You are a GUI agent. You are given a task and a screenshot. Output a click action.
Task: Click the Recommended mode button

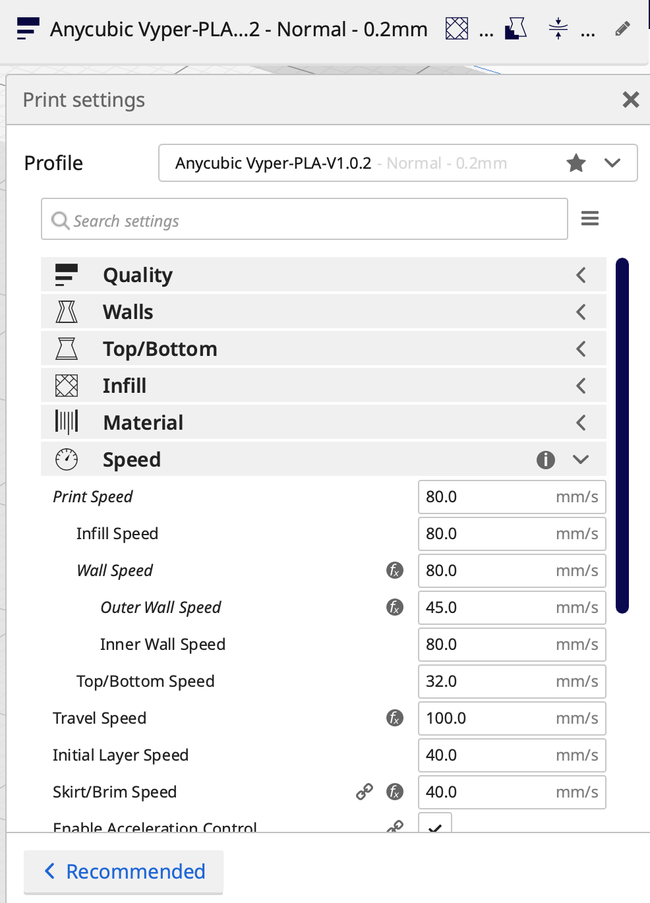pyautogui.click(x=123, y=871)
